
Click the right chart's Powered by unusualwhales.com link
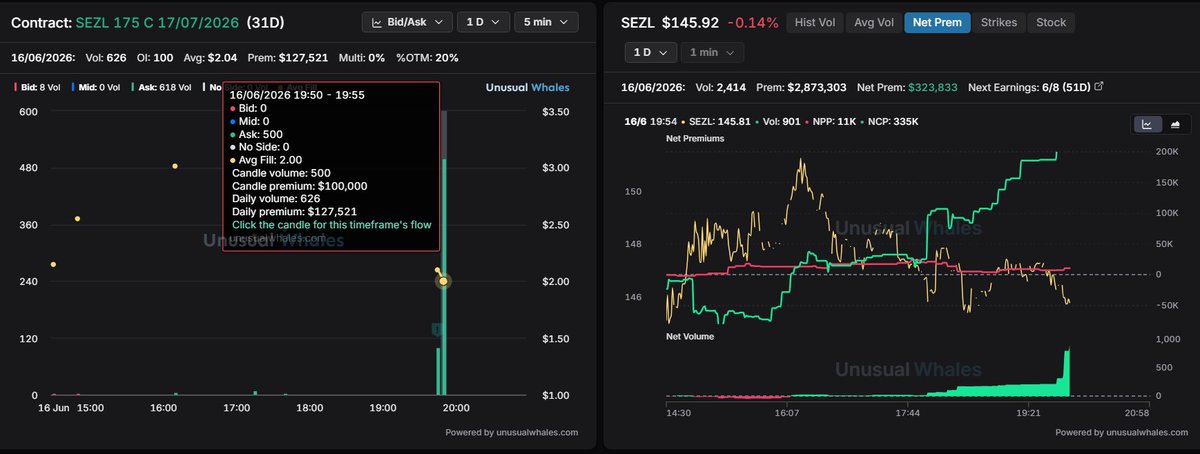[x=1121, y=432]
